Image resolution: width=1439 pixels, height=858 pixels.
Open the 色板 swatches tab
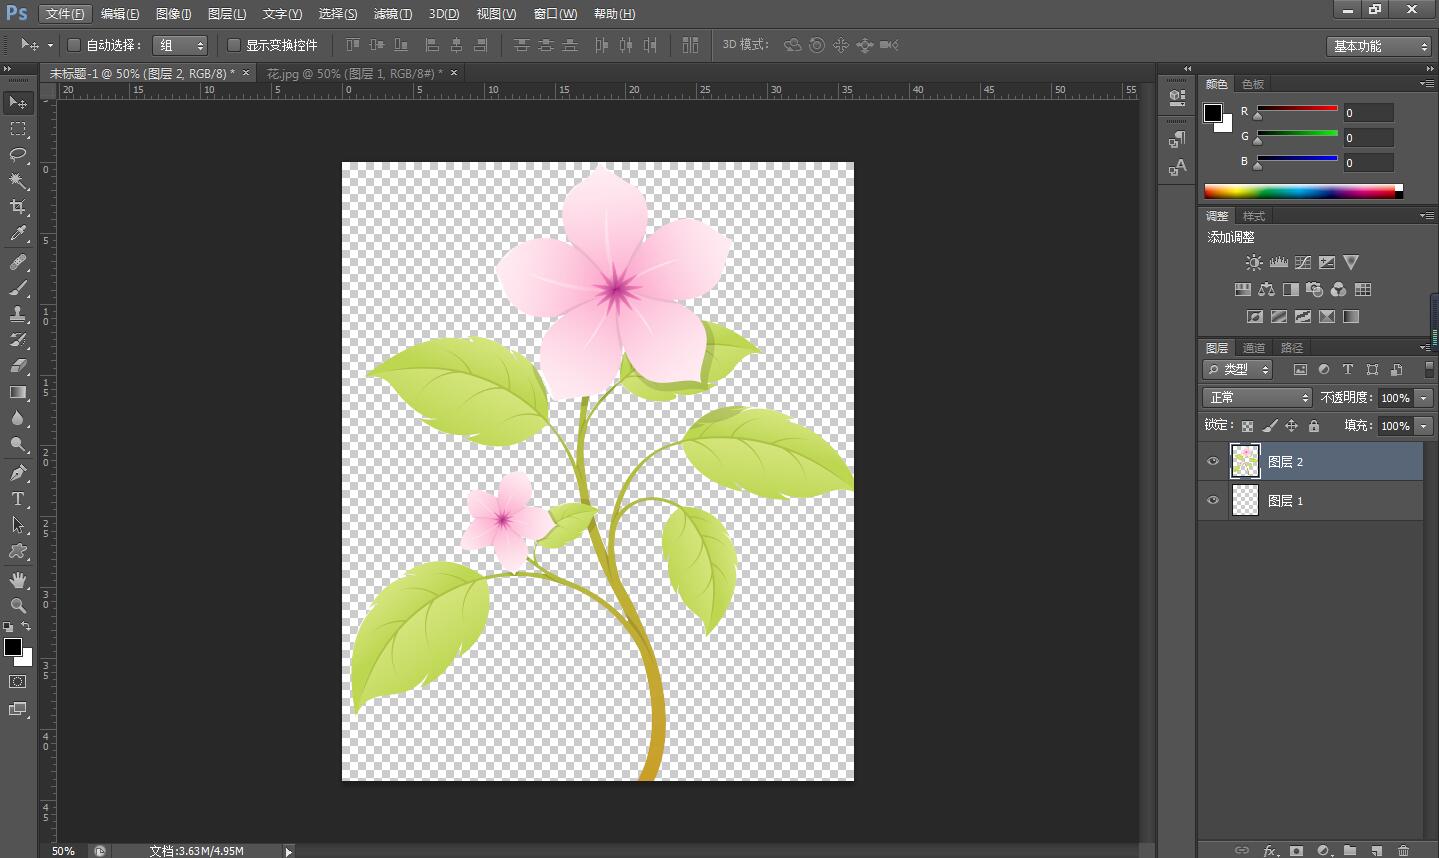pyautogui.click(x=1253, y=84)
